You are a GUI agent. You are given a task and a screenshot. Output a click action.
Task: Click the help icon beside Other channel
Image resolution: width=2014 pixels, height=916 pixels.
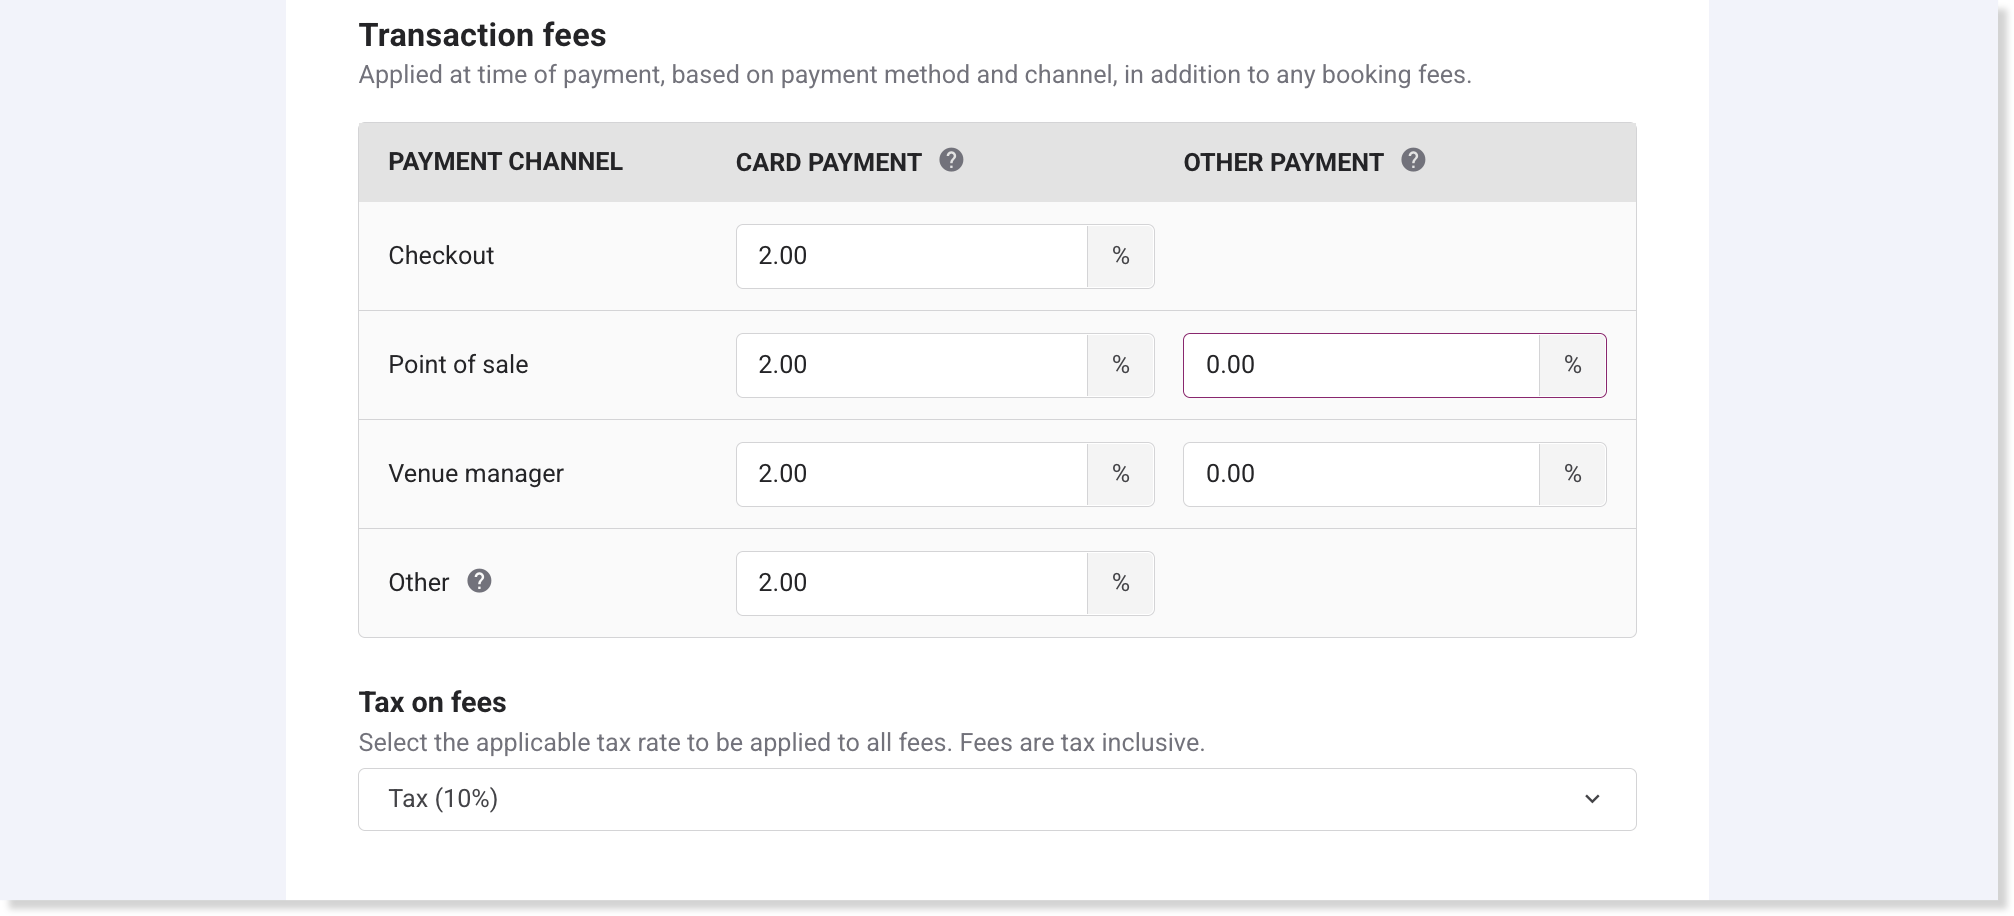[x=479, y=581]
